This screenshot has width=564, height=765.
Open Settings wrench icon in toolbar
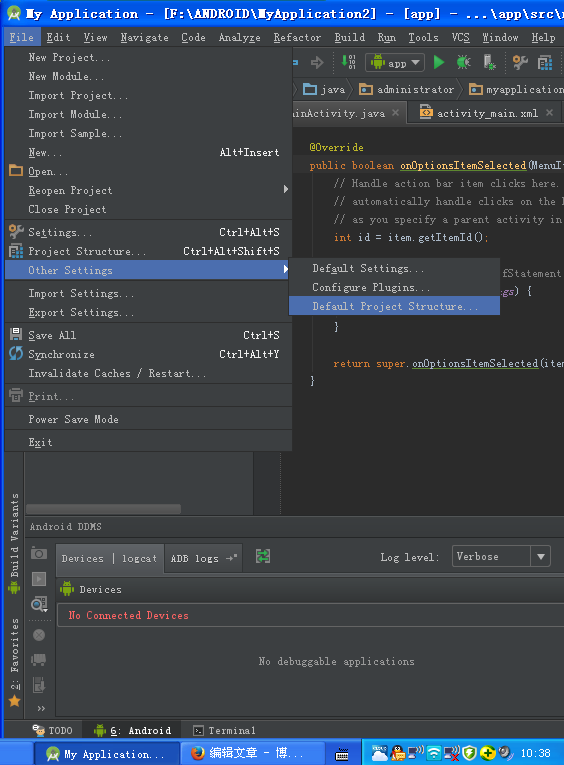[520, 62]
